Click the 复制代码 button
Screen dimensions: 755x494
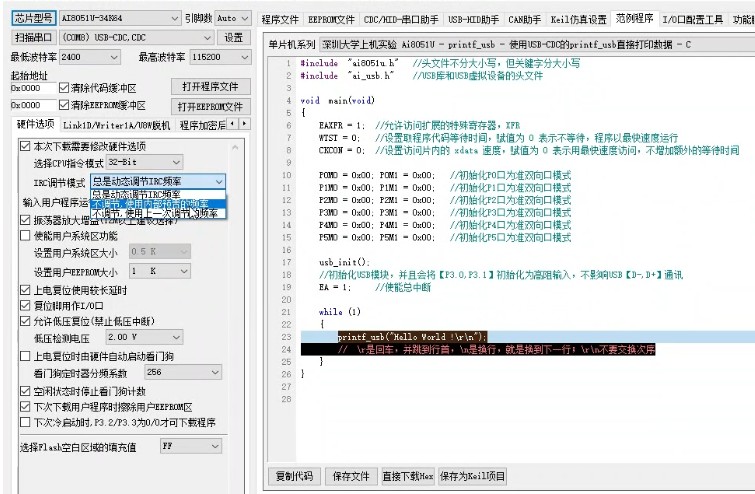[x=294, y=476]
